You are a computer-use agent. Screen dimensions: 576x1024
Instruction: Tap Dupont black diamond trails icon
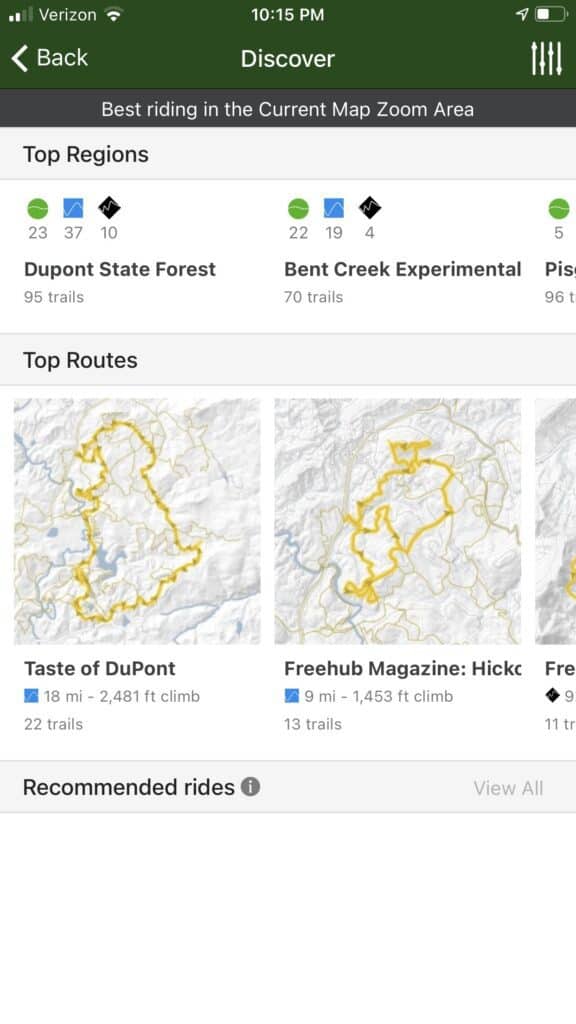click(x=109, y=208)
